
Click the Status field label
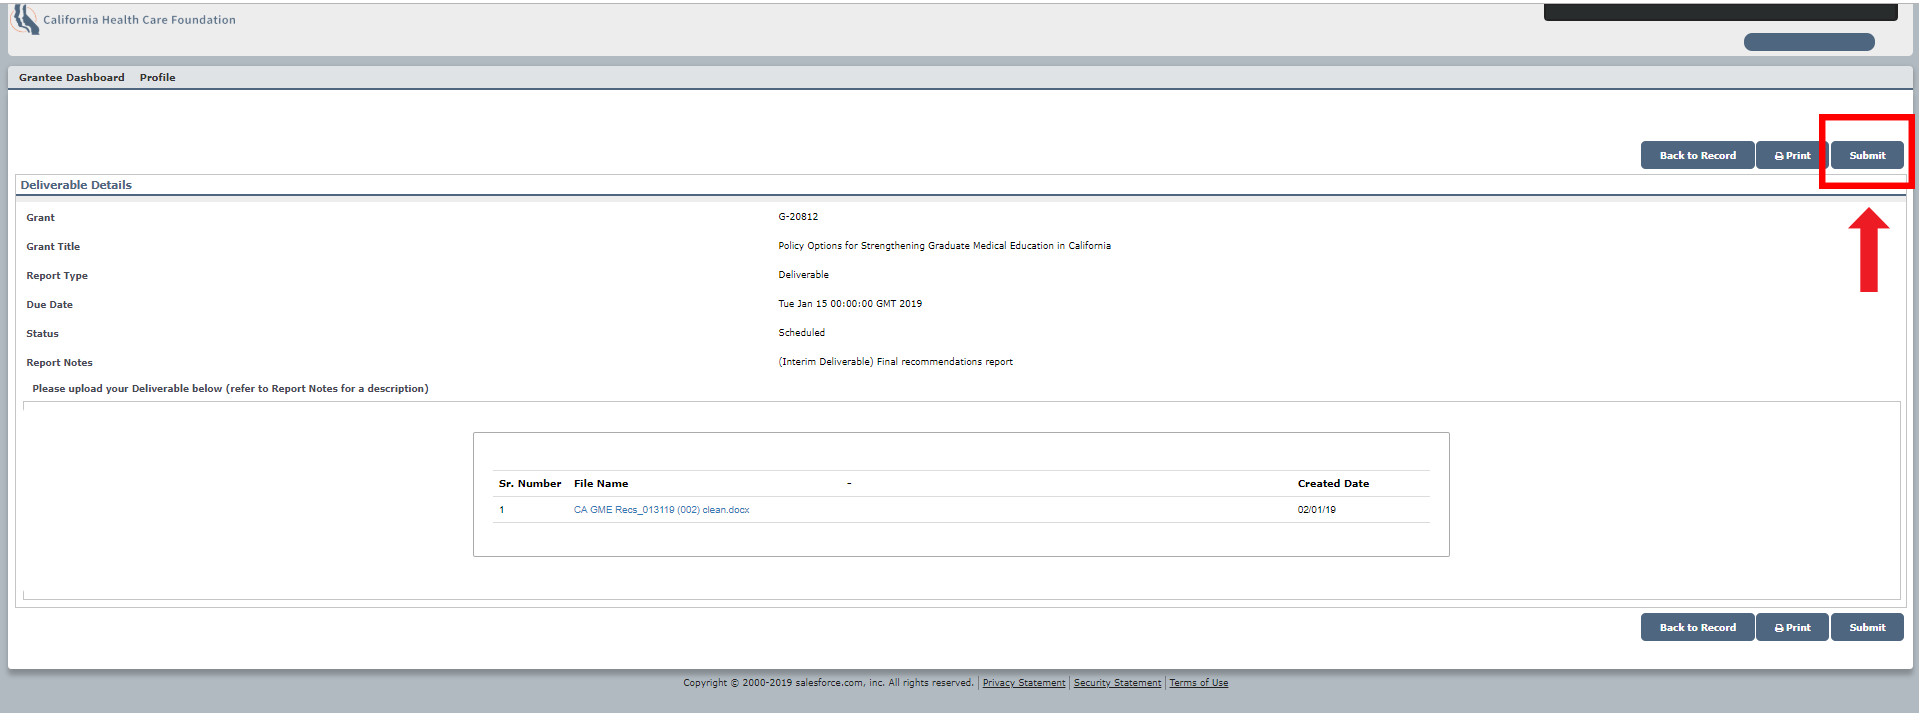pyautogui.click(x=42, y=334)
